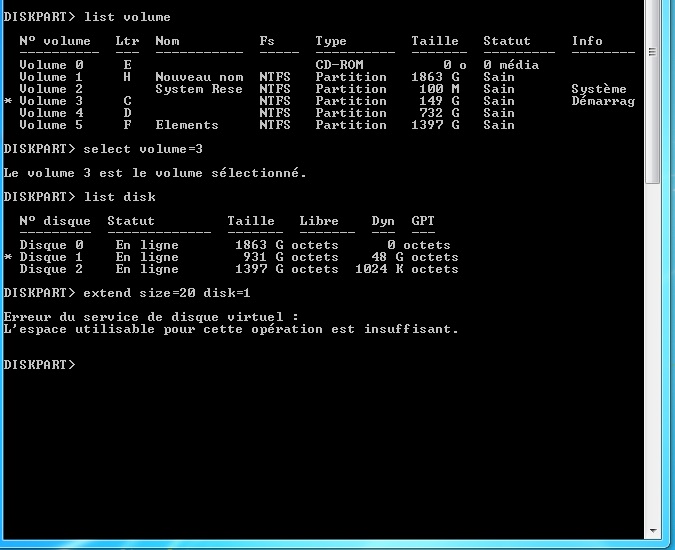Click the "extend size=20 disk=1" command
This screenshot has width=675, height=550.
coord(167,293)
